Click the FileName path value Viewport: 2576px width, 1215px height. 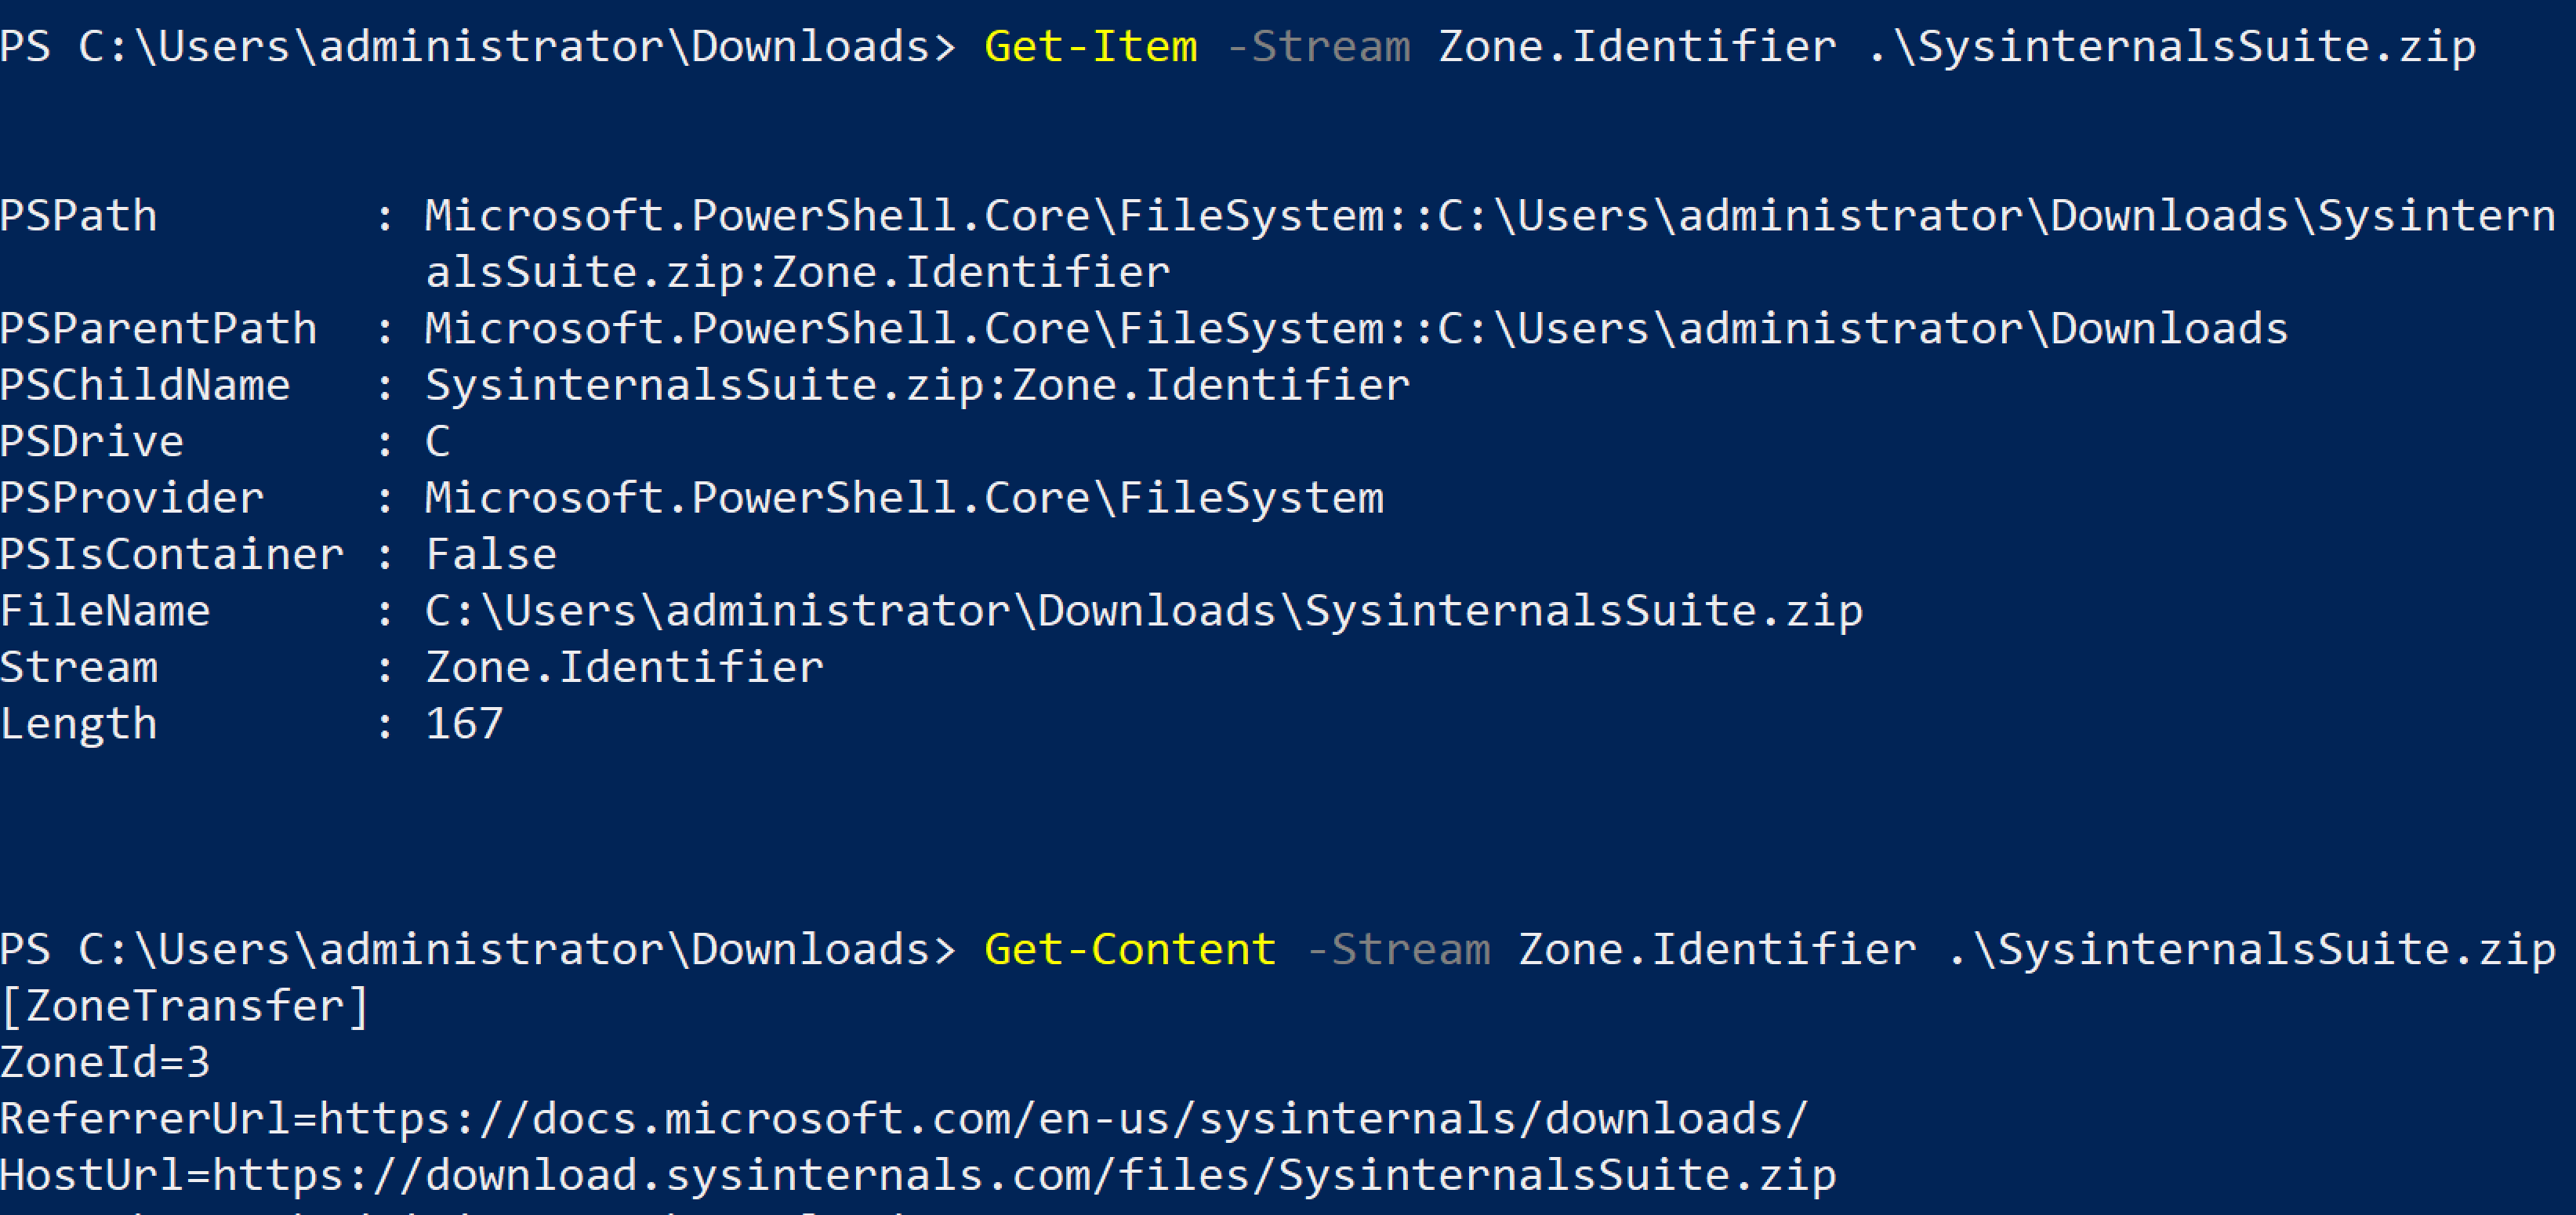pos(1144,611)
